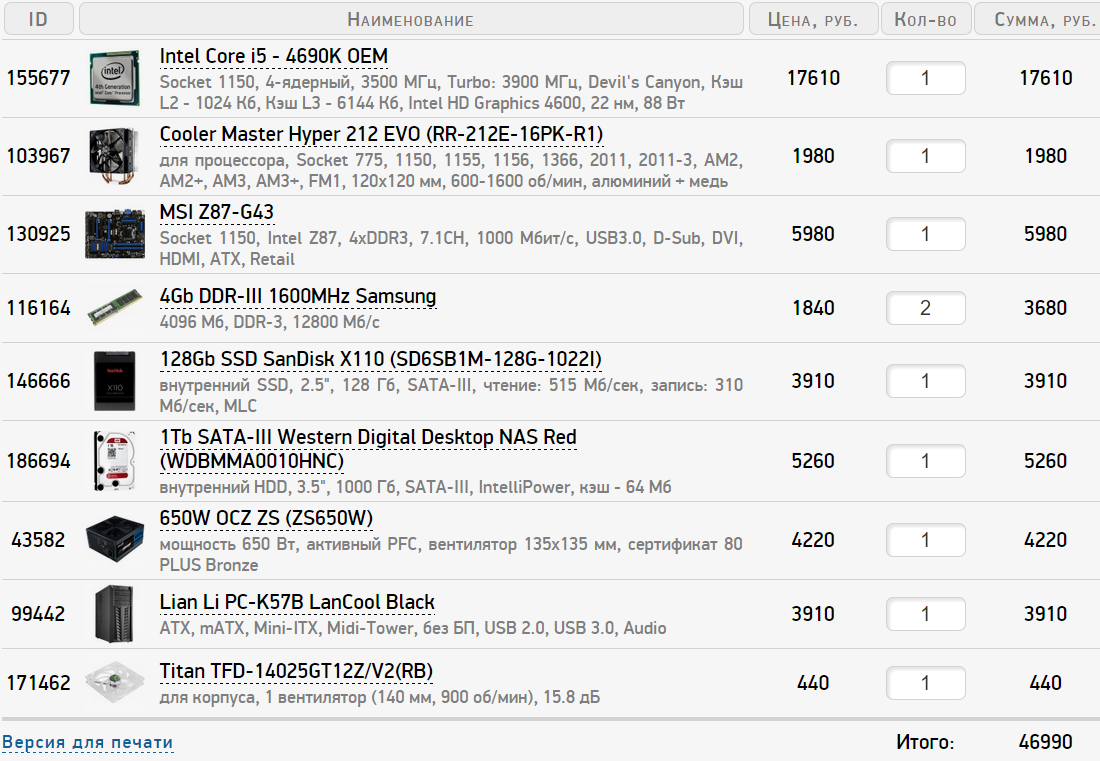Open the MSI Z87-G43 product link
The height and width of the screenshot is (761, 1100).
tap(217, 212)
